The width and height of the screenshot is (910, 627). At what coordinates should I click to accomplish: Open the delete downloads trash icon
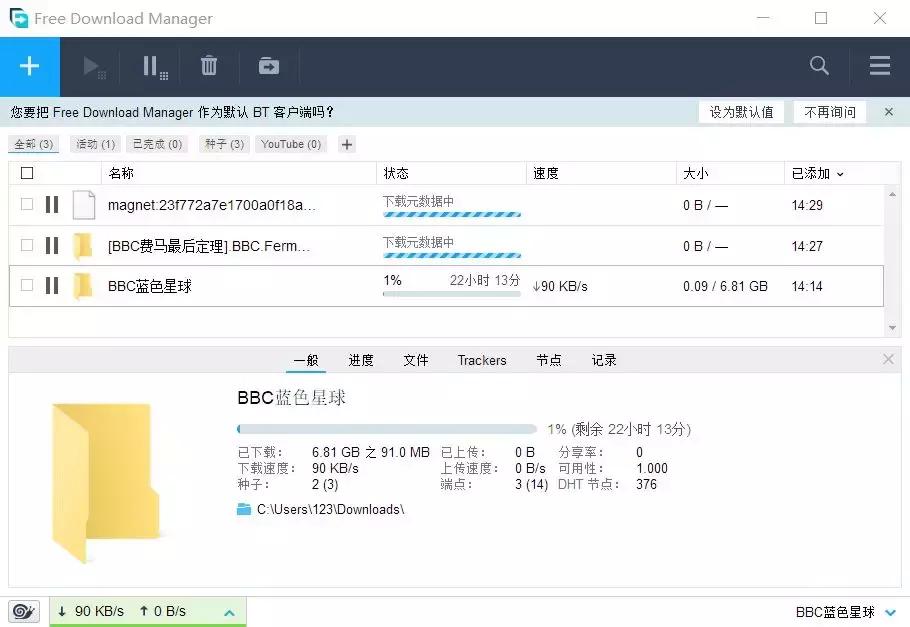[x=208, y=66]
